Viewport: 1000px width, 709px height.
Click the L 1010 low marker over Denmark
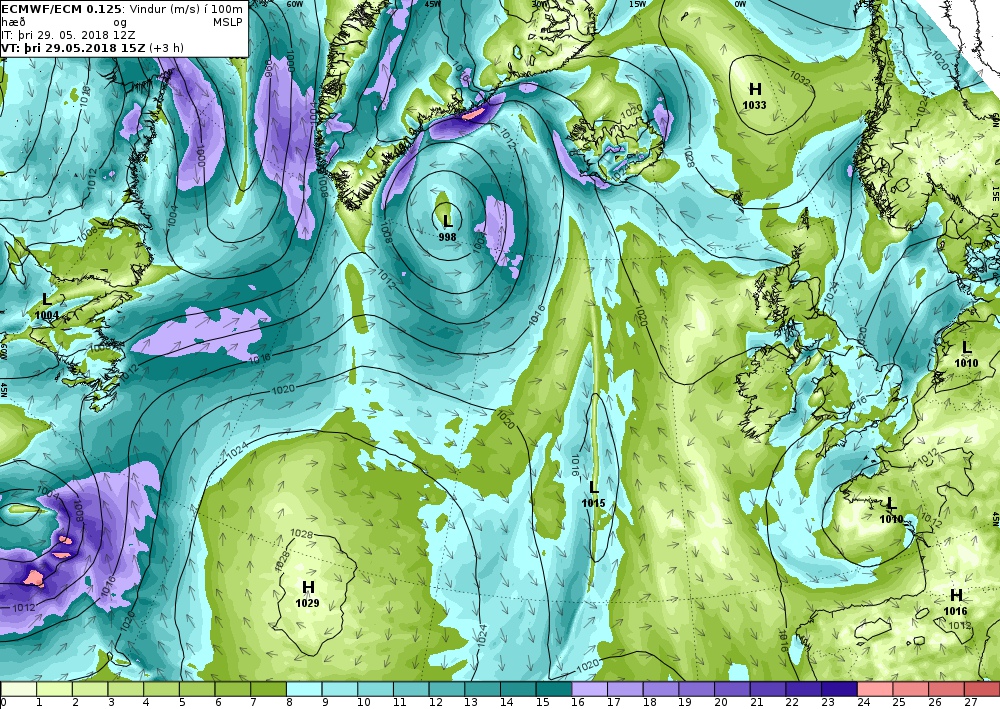pos(966,354)
